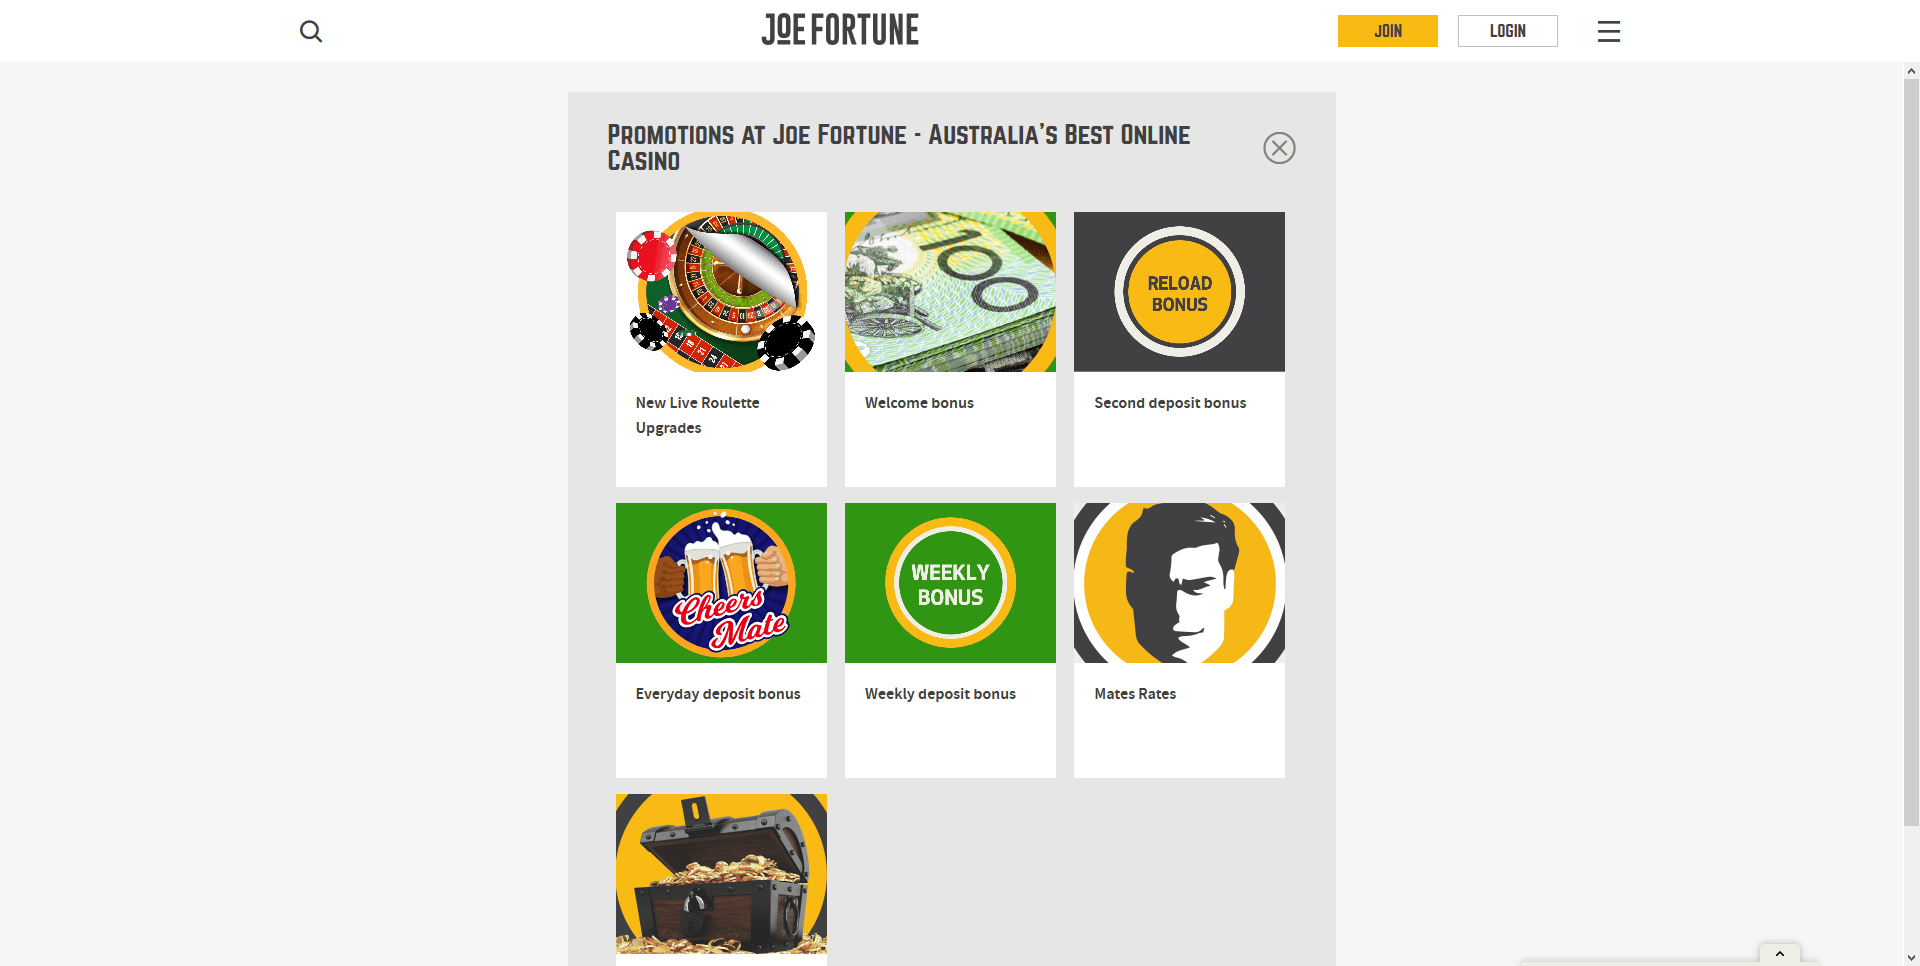Open Second deposit bonus link
Viewport: 1920px width, 966px height.
coord(1170,403)
